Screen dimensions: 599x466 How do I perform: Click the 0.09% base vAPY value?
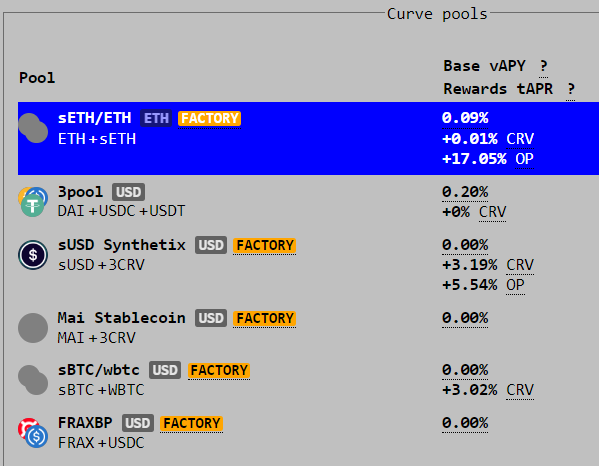(x=465, y=118)
